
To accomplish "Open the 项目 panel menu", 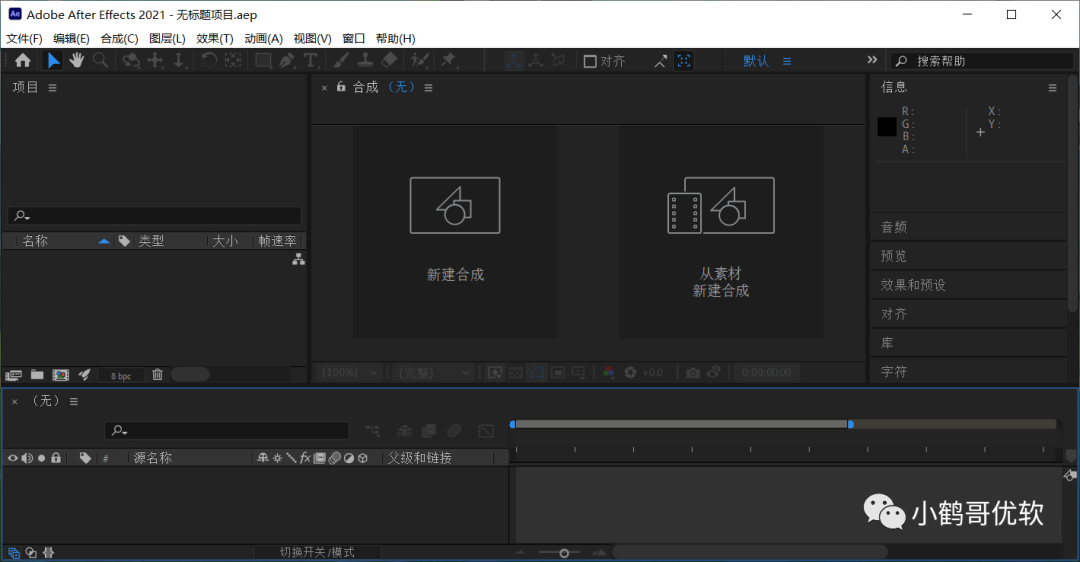I will 52,87.
